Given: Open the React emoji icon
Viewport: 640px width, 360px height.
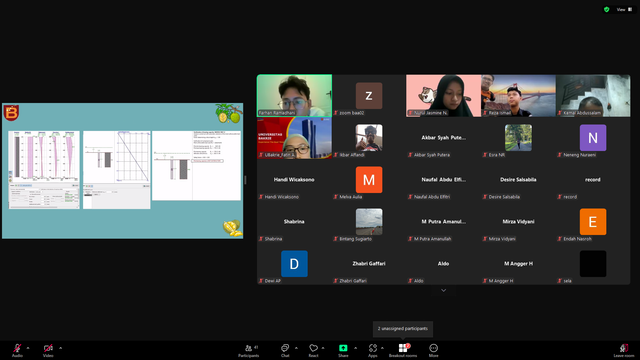Looking at the screenshot, I should pyautogui.click(x=313, y=348).
